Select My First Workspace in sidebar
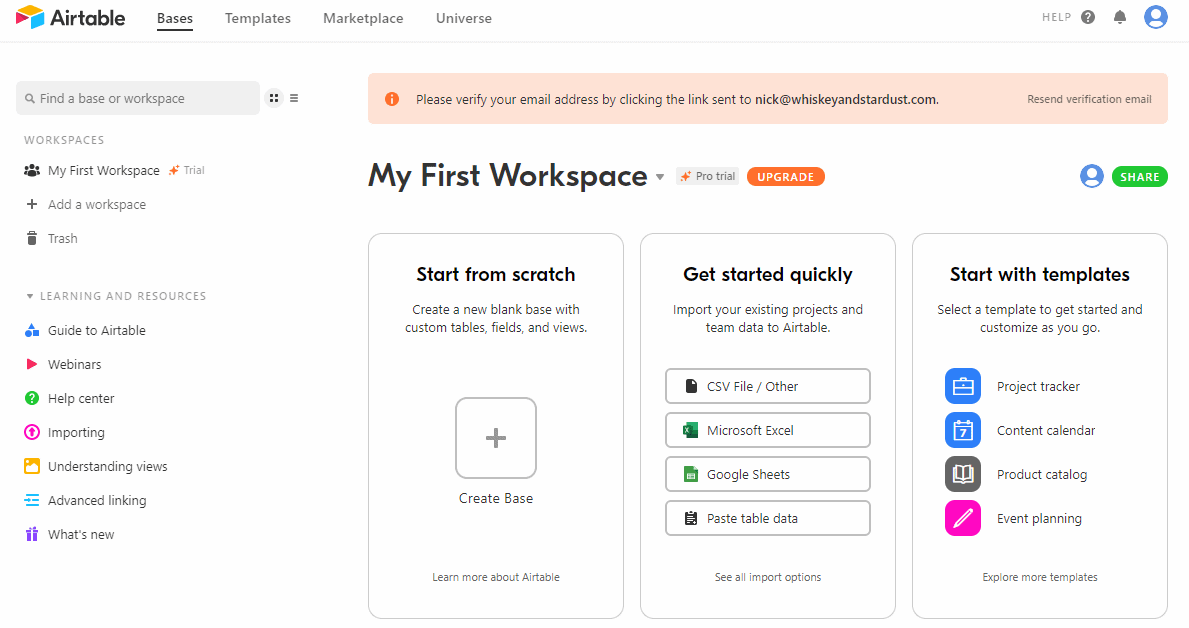 point(104,171)
